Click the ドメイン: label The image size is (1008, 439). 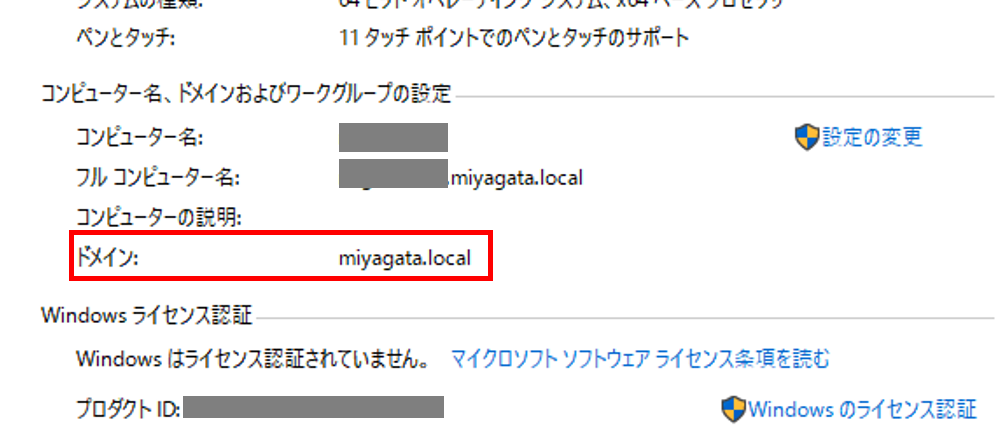coord(107,258)
